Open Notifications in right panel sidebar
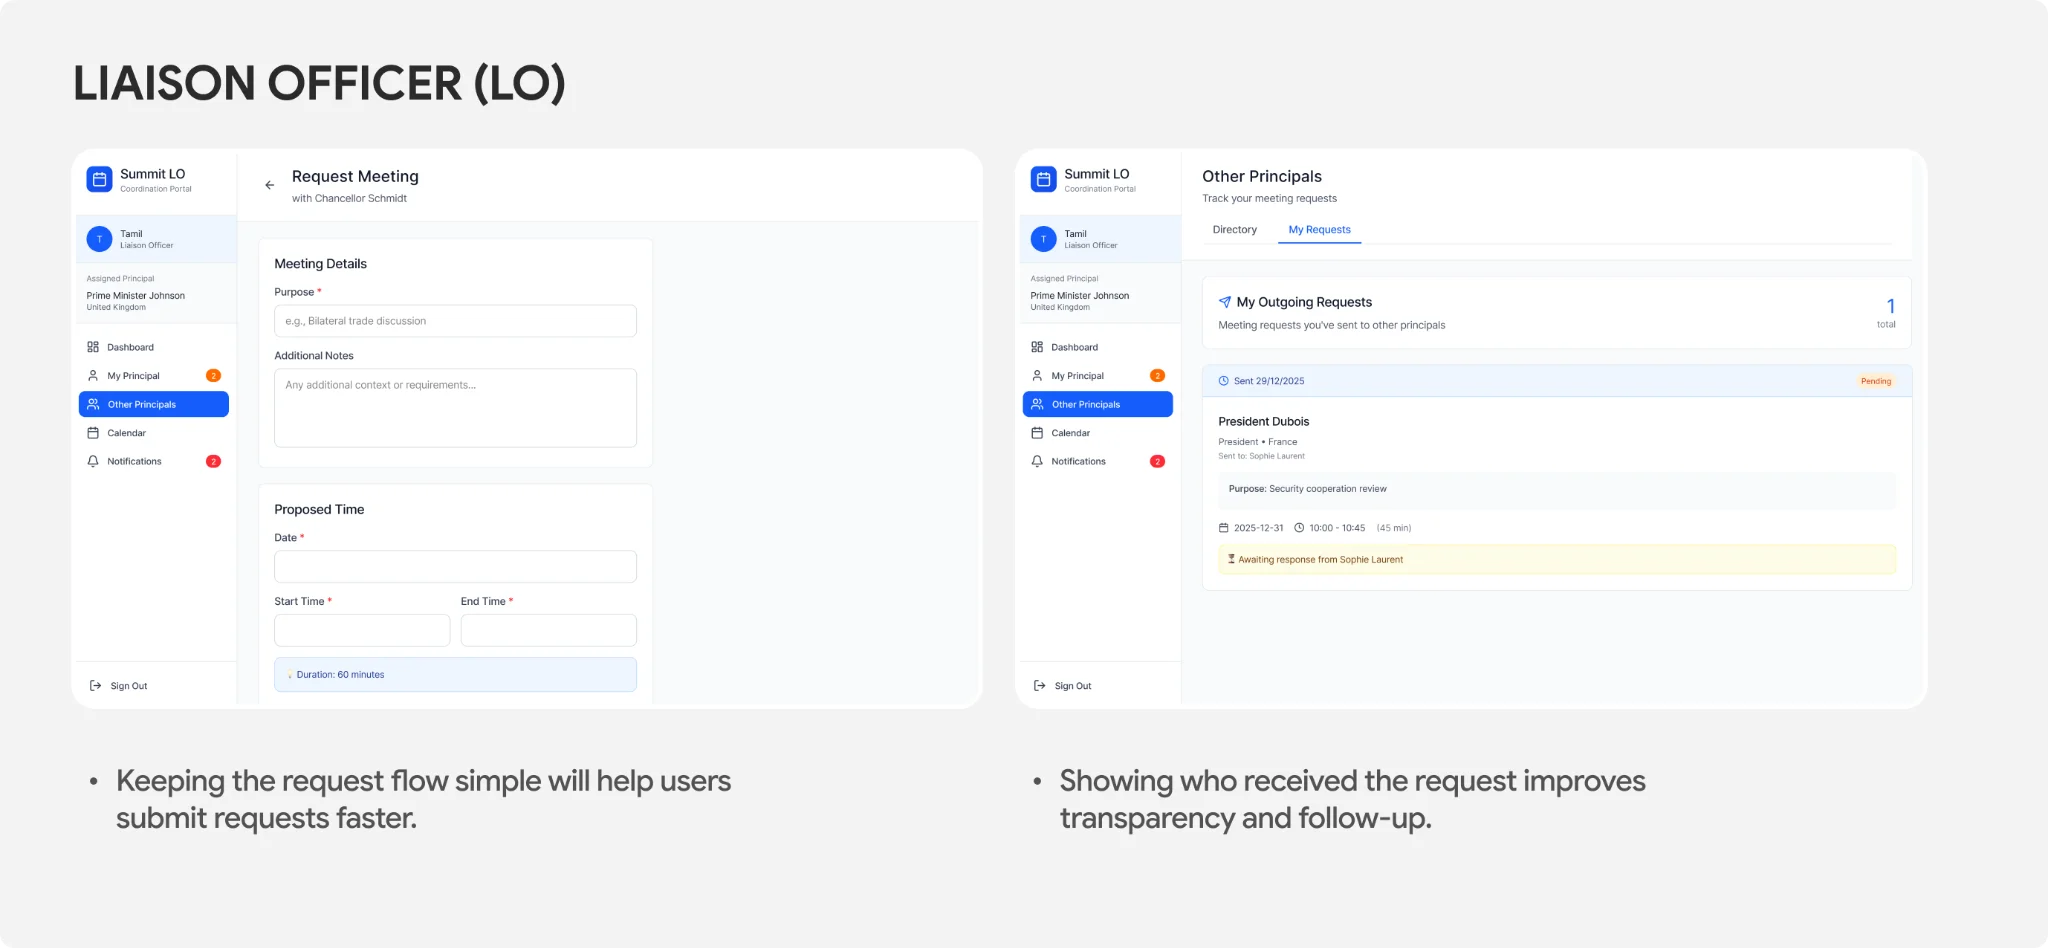Image resolution: width=2048 pixels, height=948 pixels. [x=1097, y=461]
